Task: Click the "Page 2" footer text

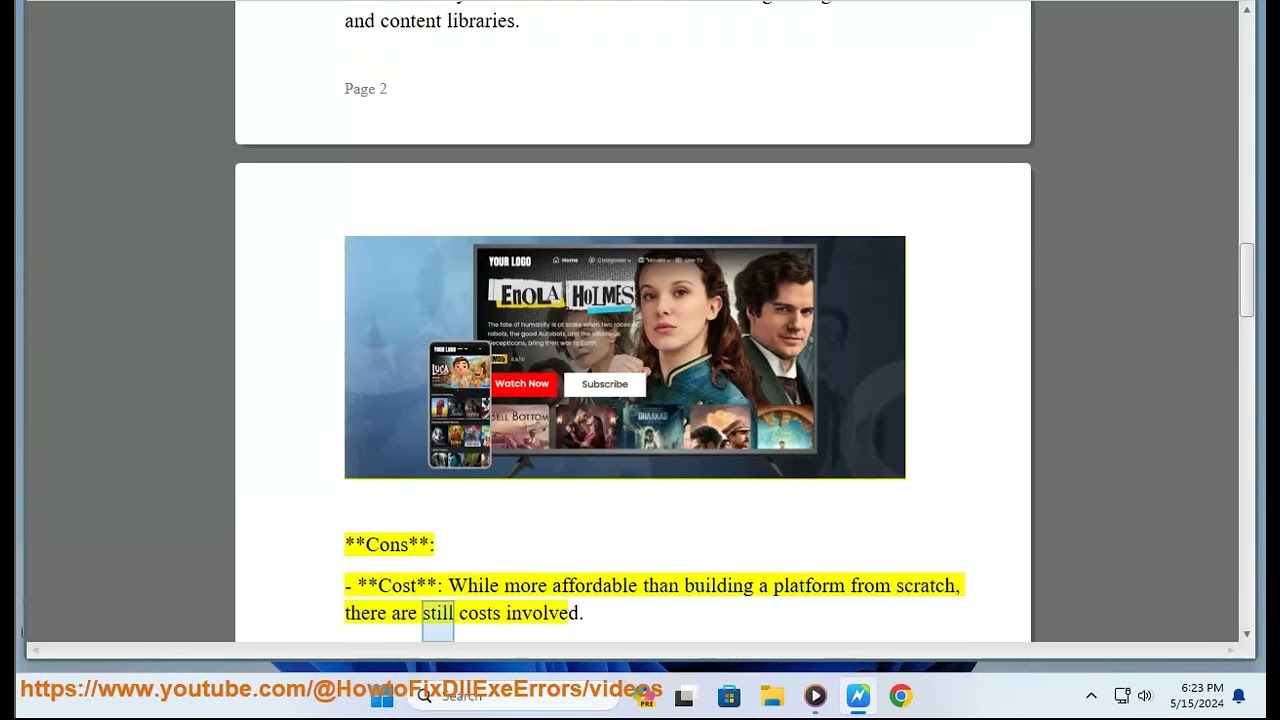Action: 366,89
